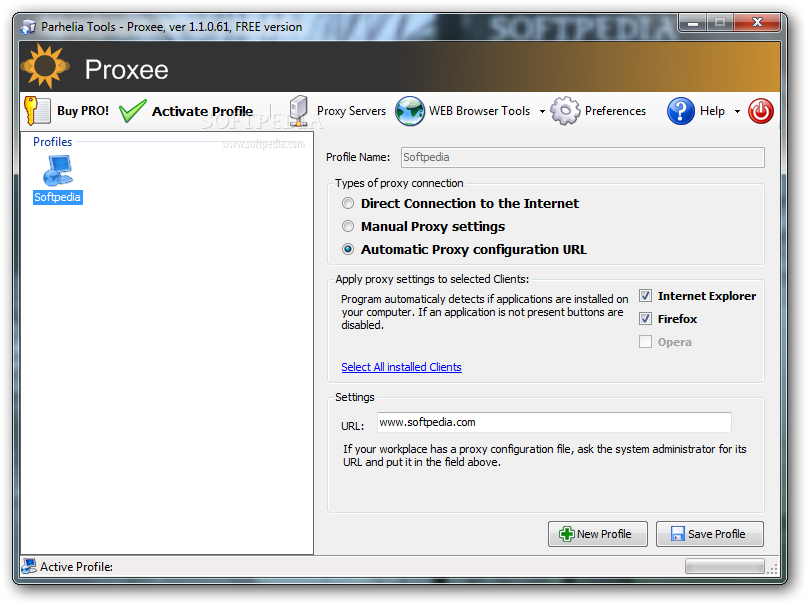Click the blue Help question mark icon
The image size is (808, 605).
(680, 111)
